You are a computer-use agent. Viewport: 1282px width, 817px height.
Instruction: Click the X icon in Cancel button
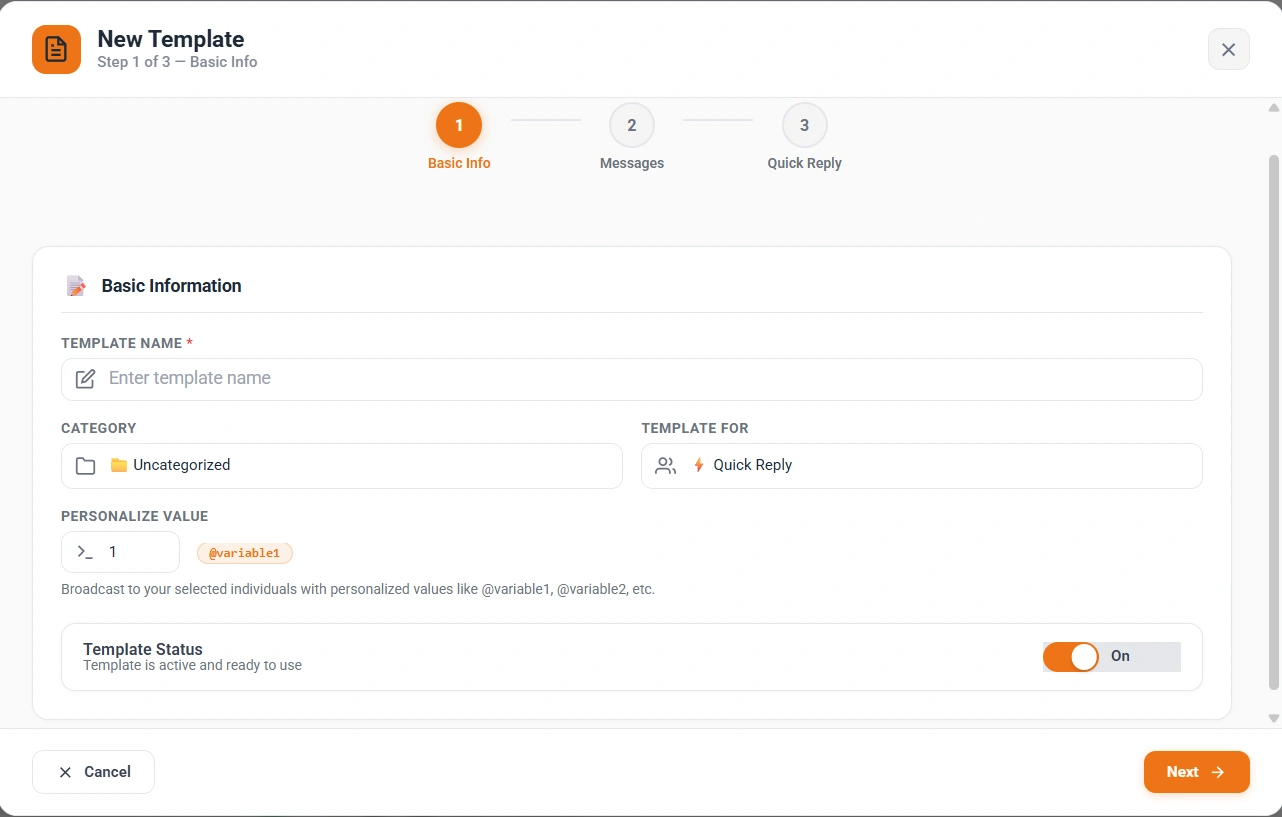pos(65,772)
